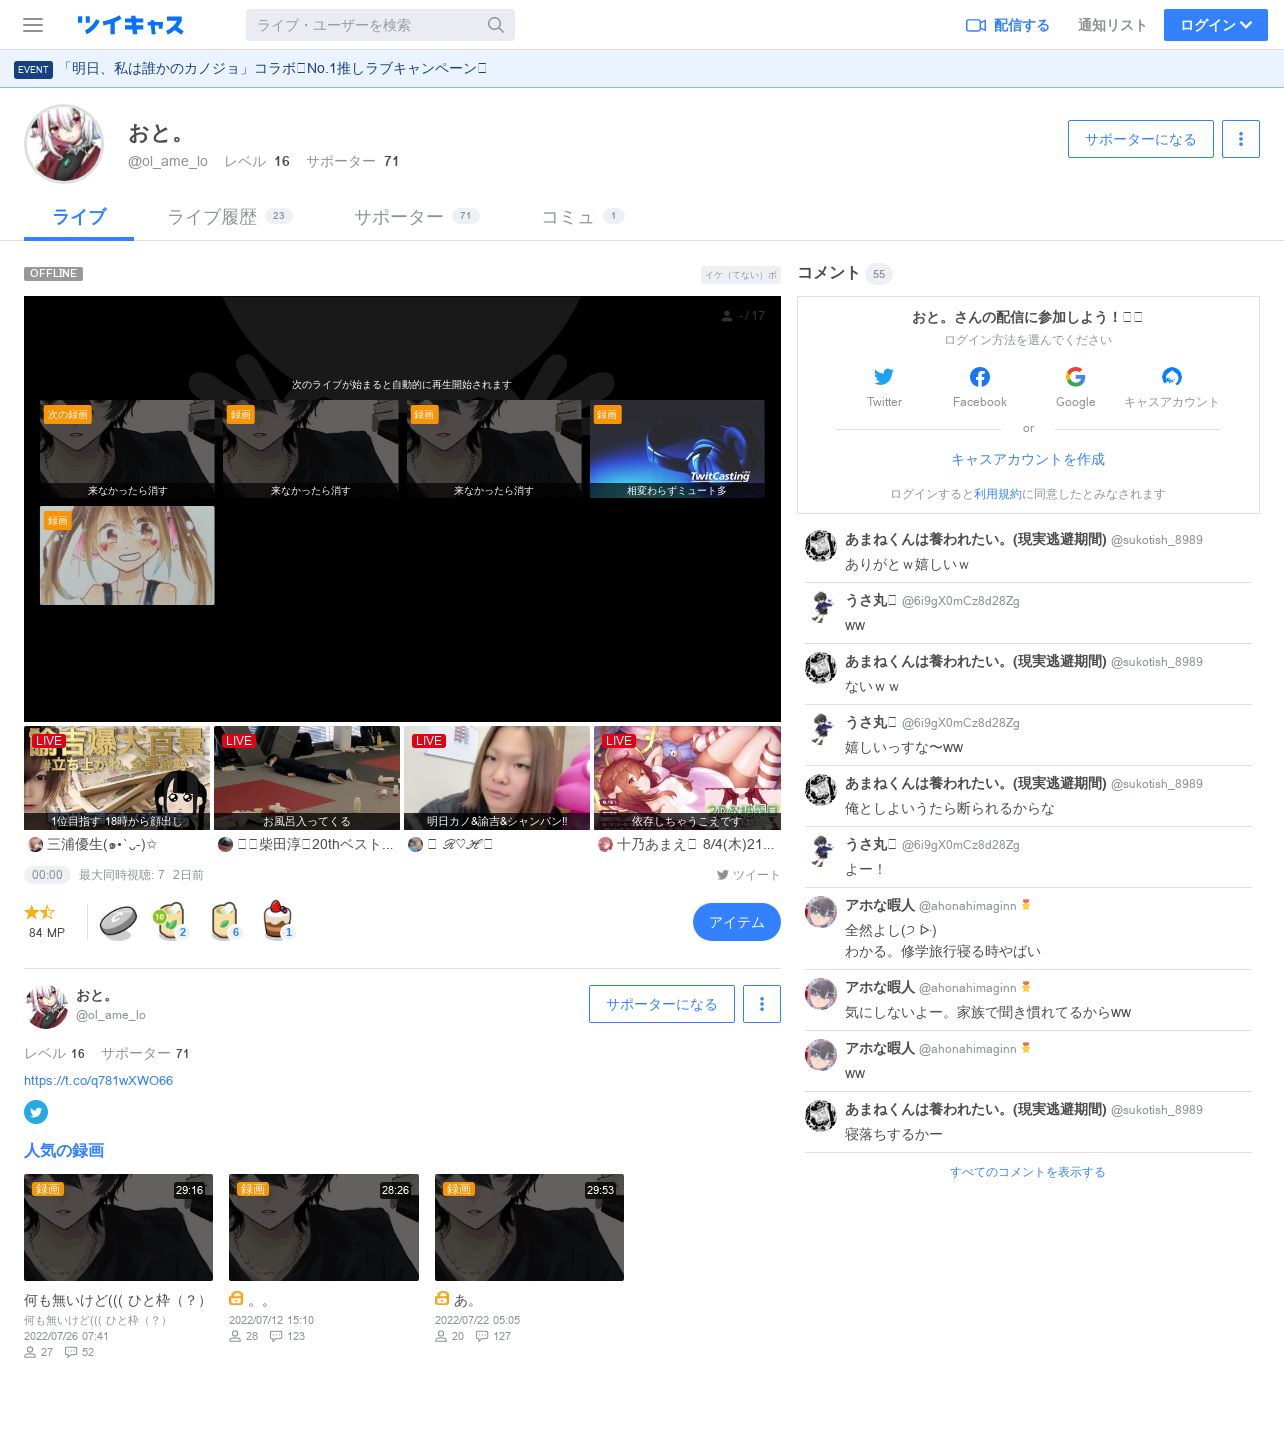1284x1444 pixels.
Task: Open the hamburger menu icon
Action: pos(33,25)
